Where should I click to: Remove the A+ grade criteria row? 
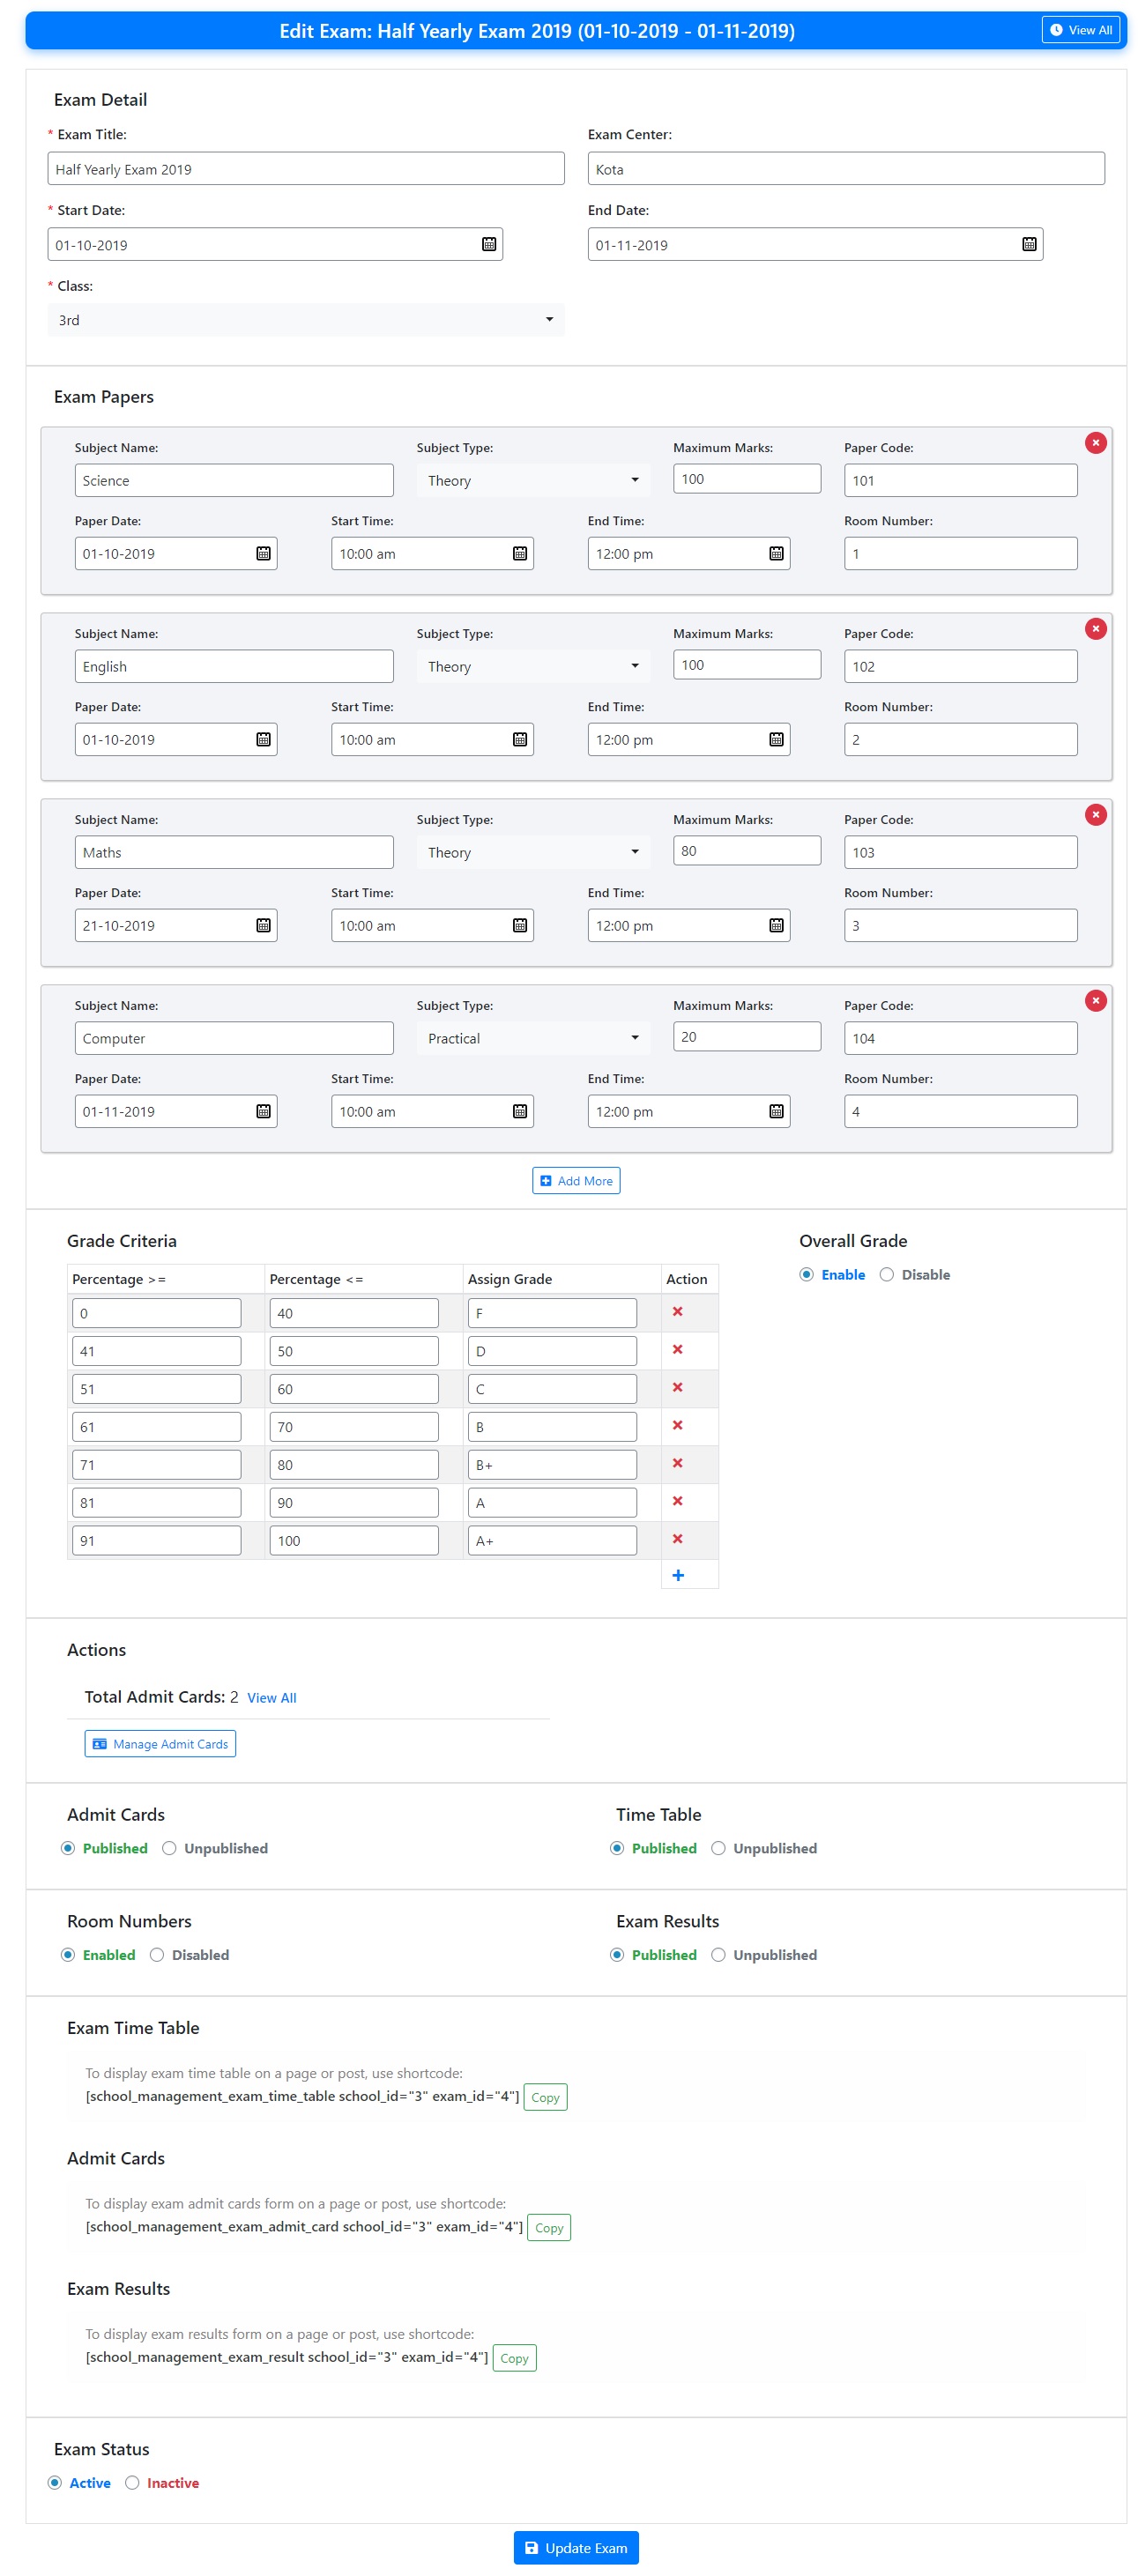tap(677, 1539)
